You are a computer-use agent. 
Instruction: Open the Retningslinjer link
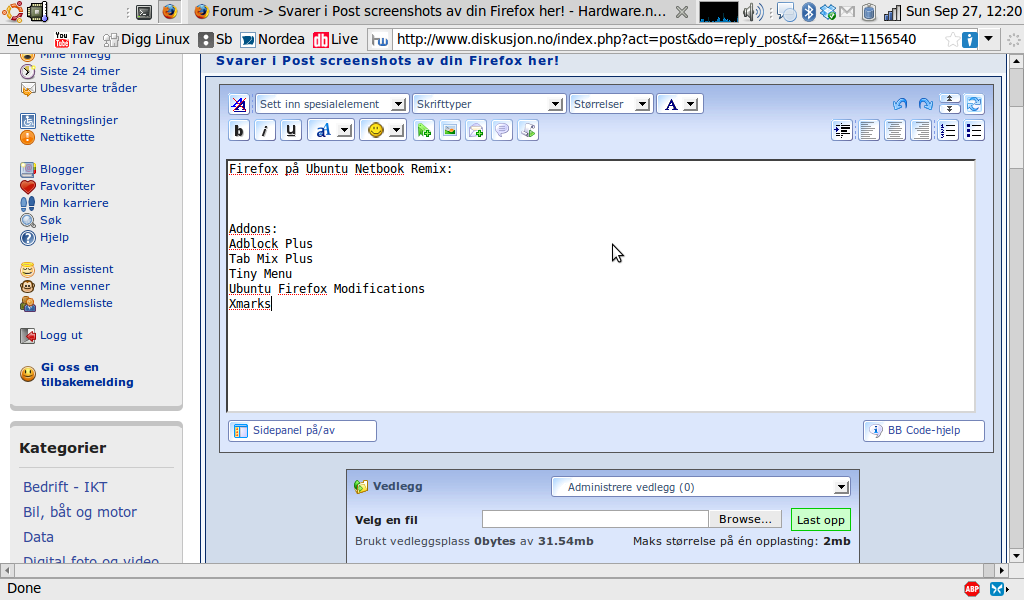(x=79, y=120)
